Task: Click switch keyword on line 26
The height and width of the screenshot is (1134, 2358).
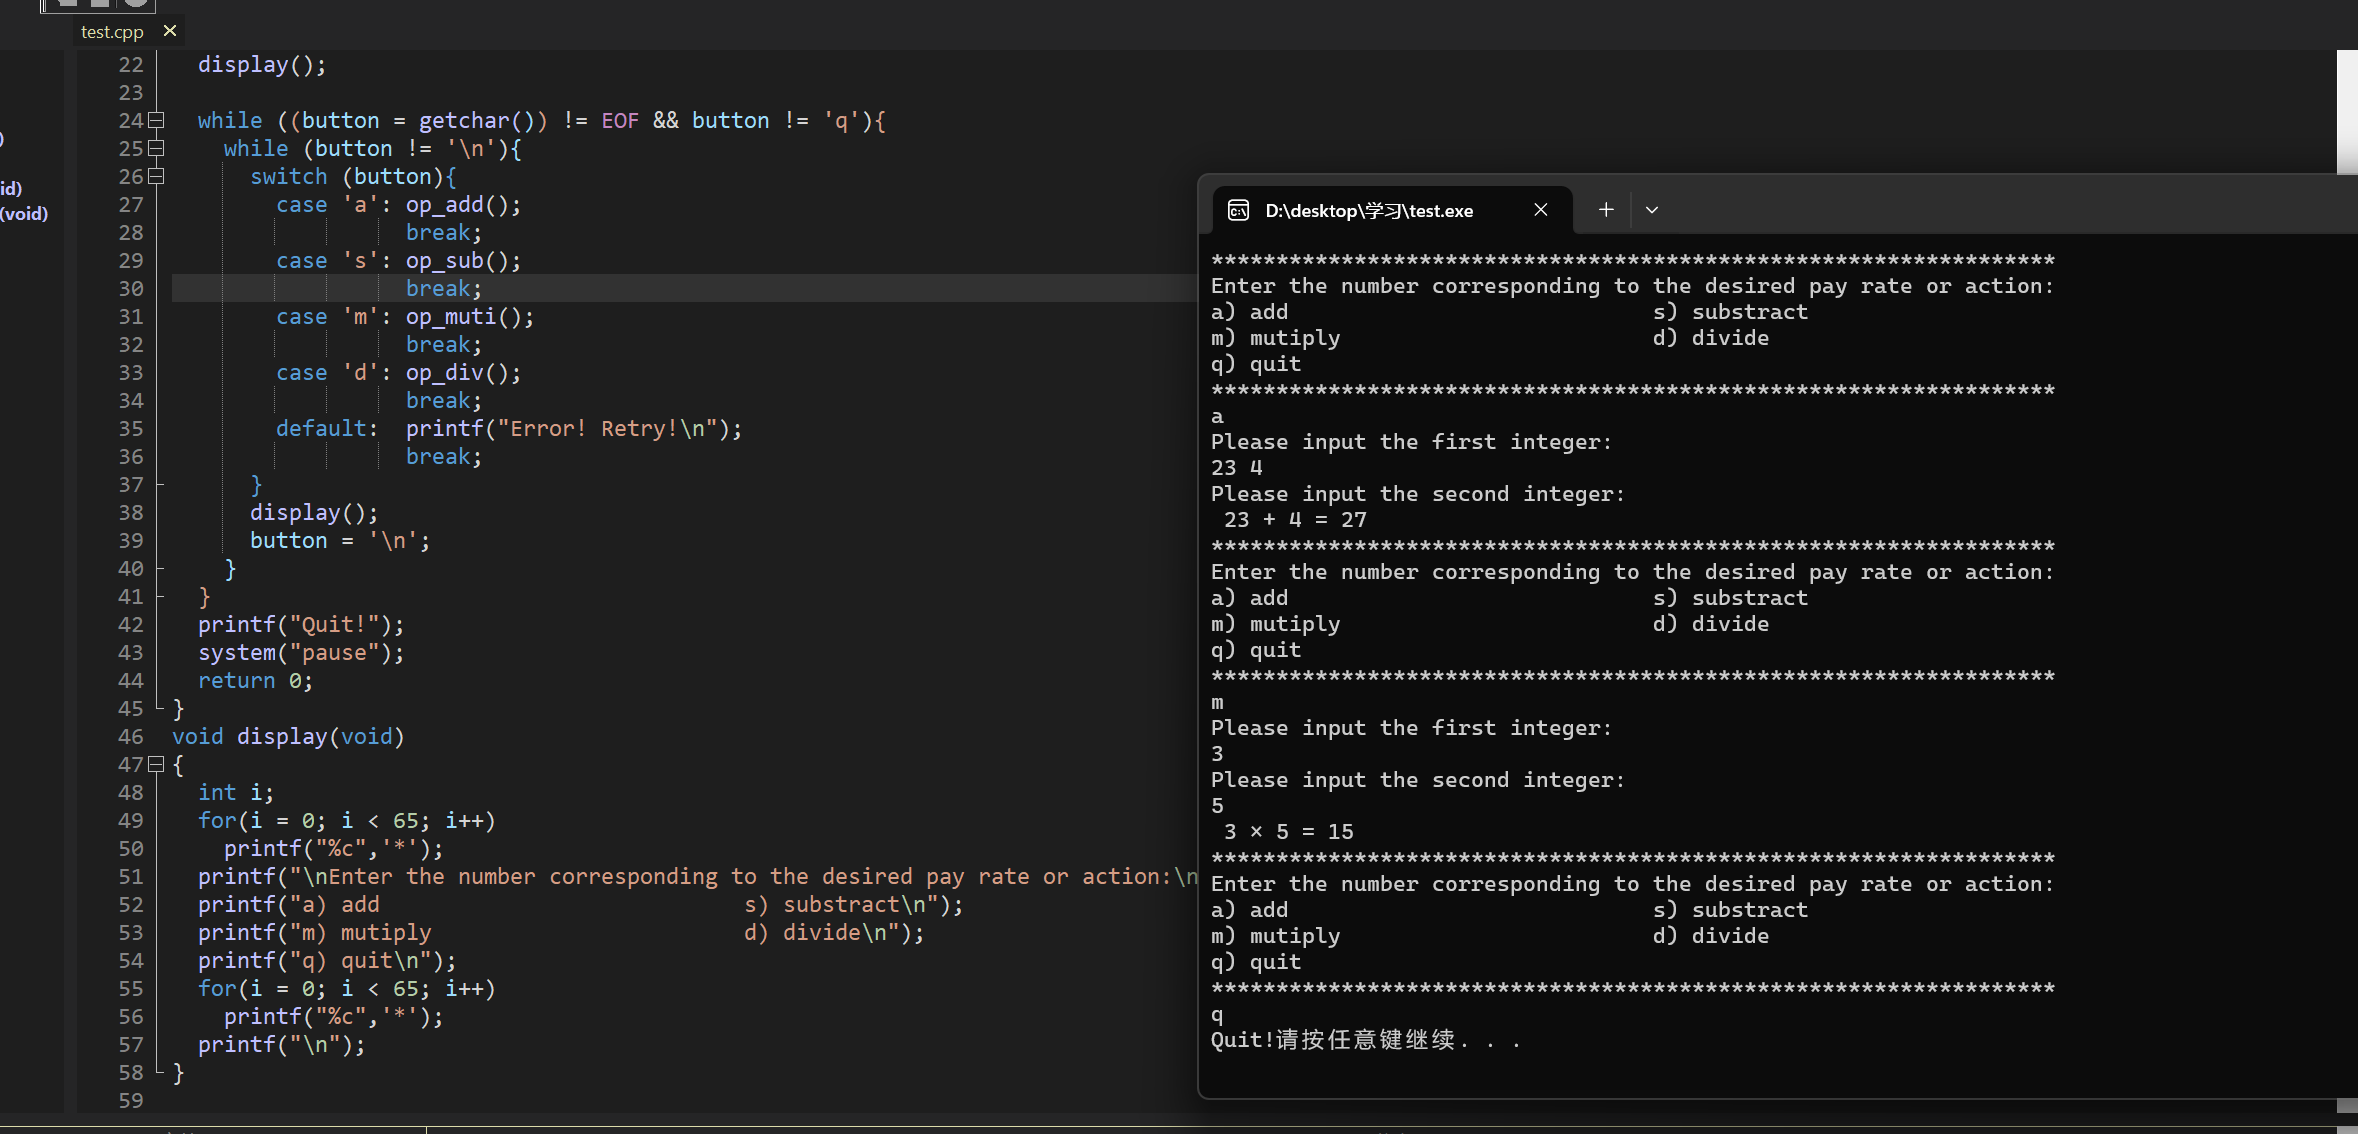Action: tap(289, 177)
